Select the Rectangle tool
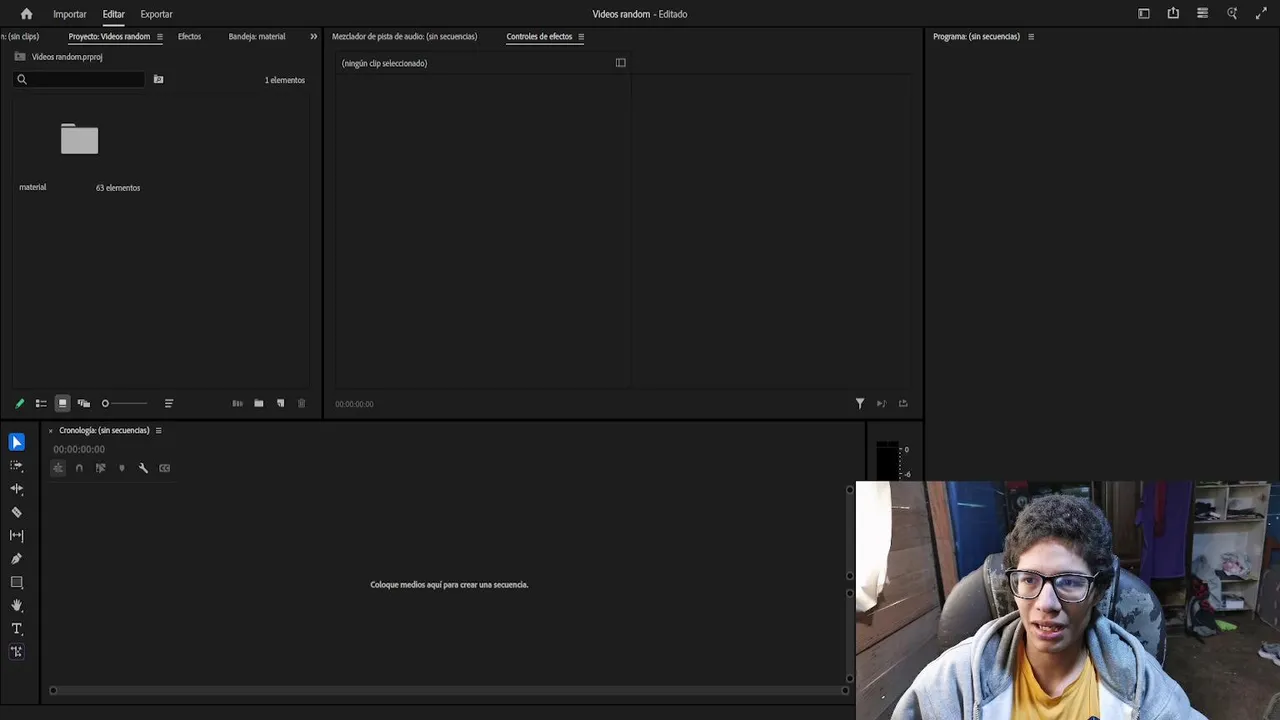 coord(16,582)
